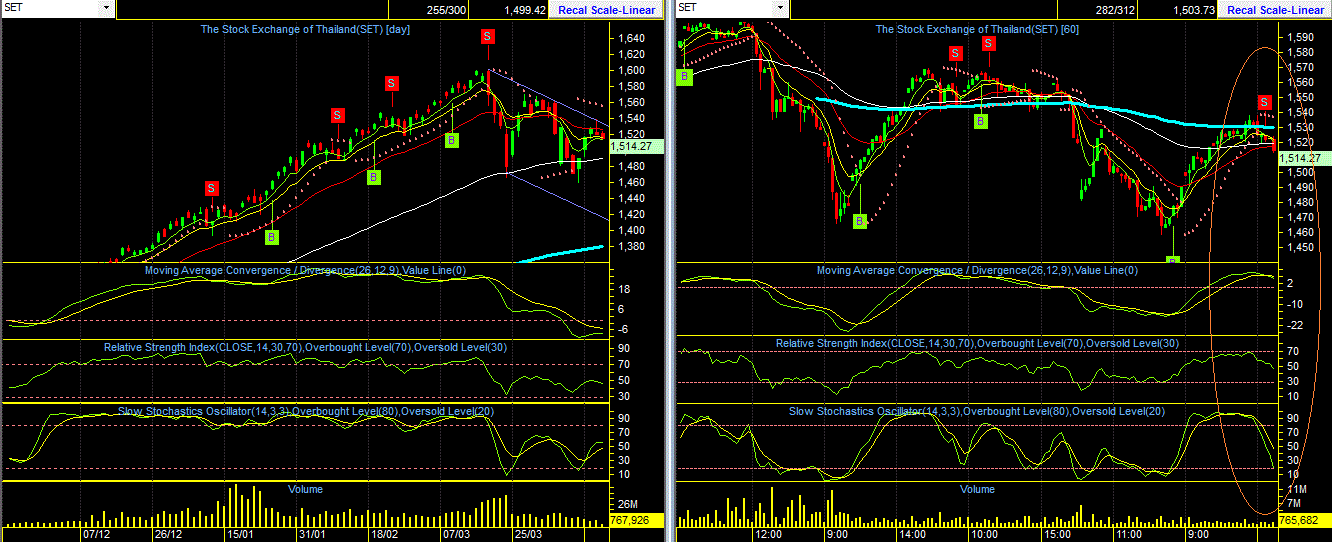Click the 15/01 date label on daily time axis
The image size is (1332, 542).
[x=239, y=535]
